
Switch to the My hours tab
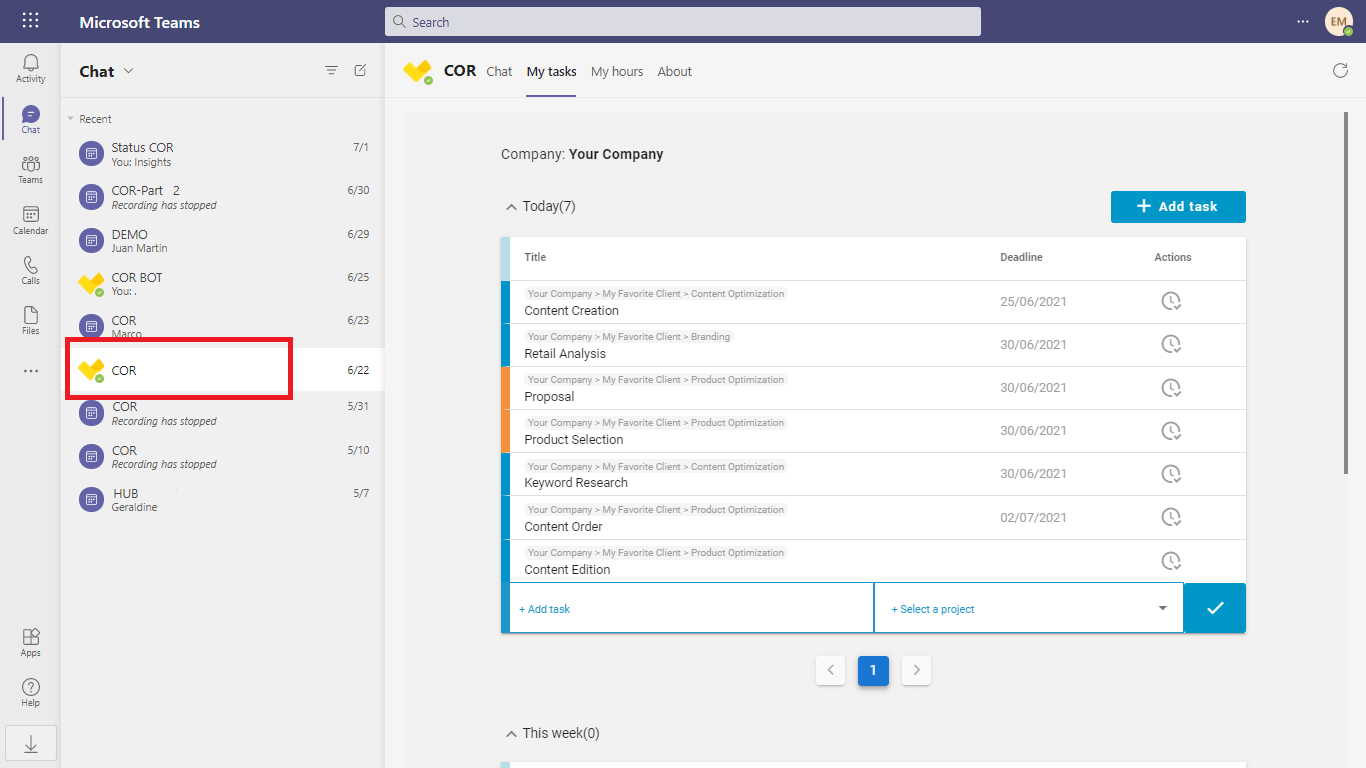pyautogui.click(x=617, y=72)
